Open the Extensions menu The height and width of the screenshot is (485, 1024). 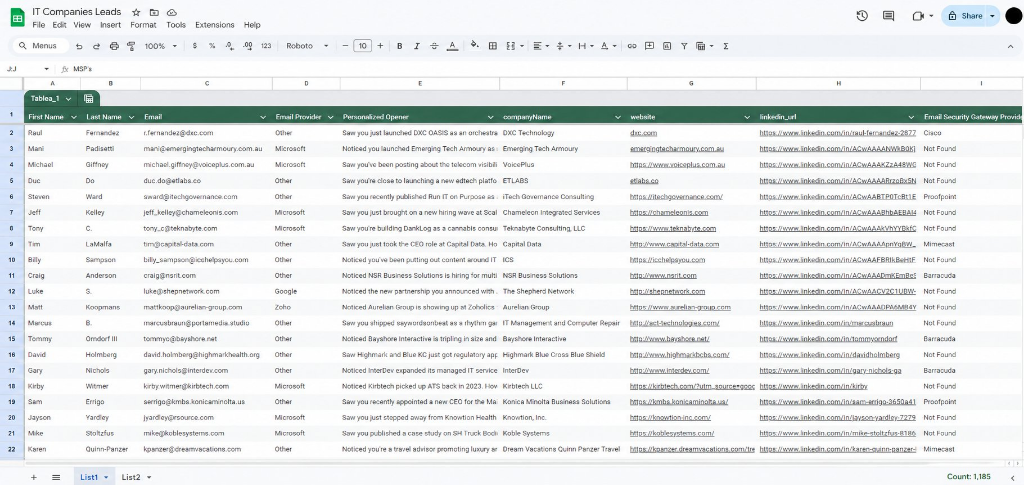click(x=214, y=25)
